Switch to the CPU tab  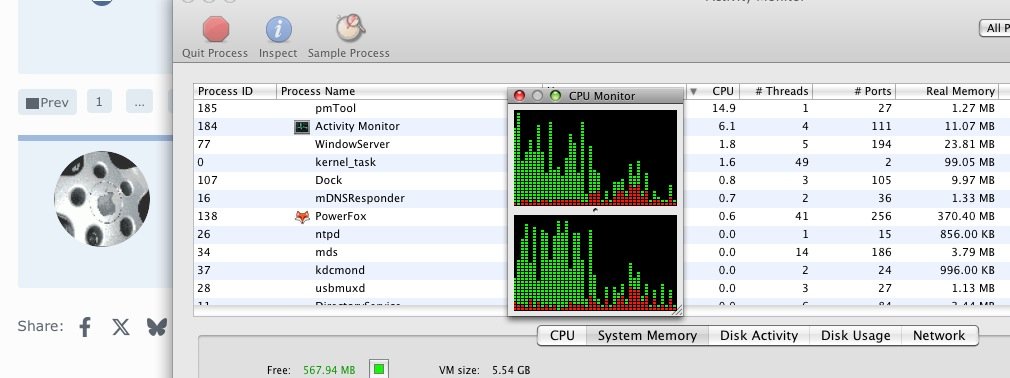(562, 335)
